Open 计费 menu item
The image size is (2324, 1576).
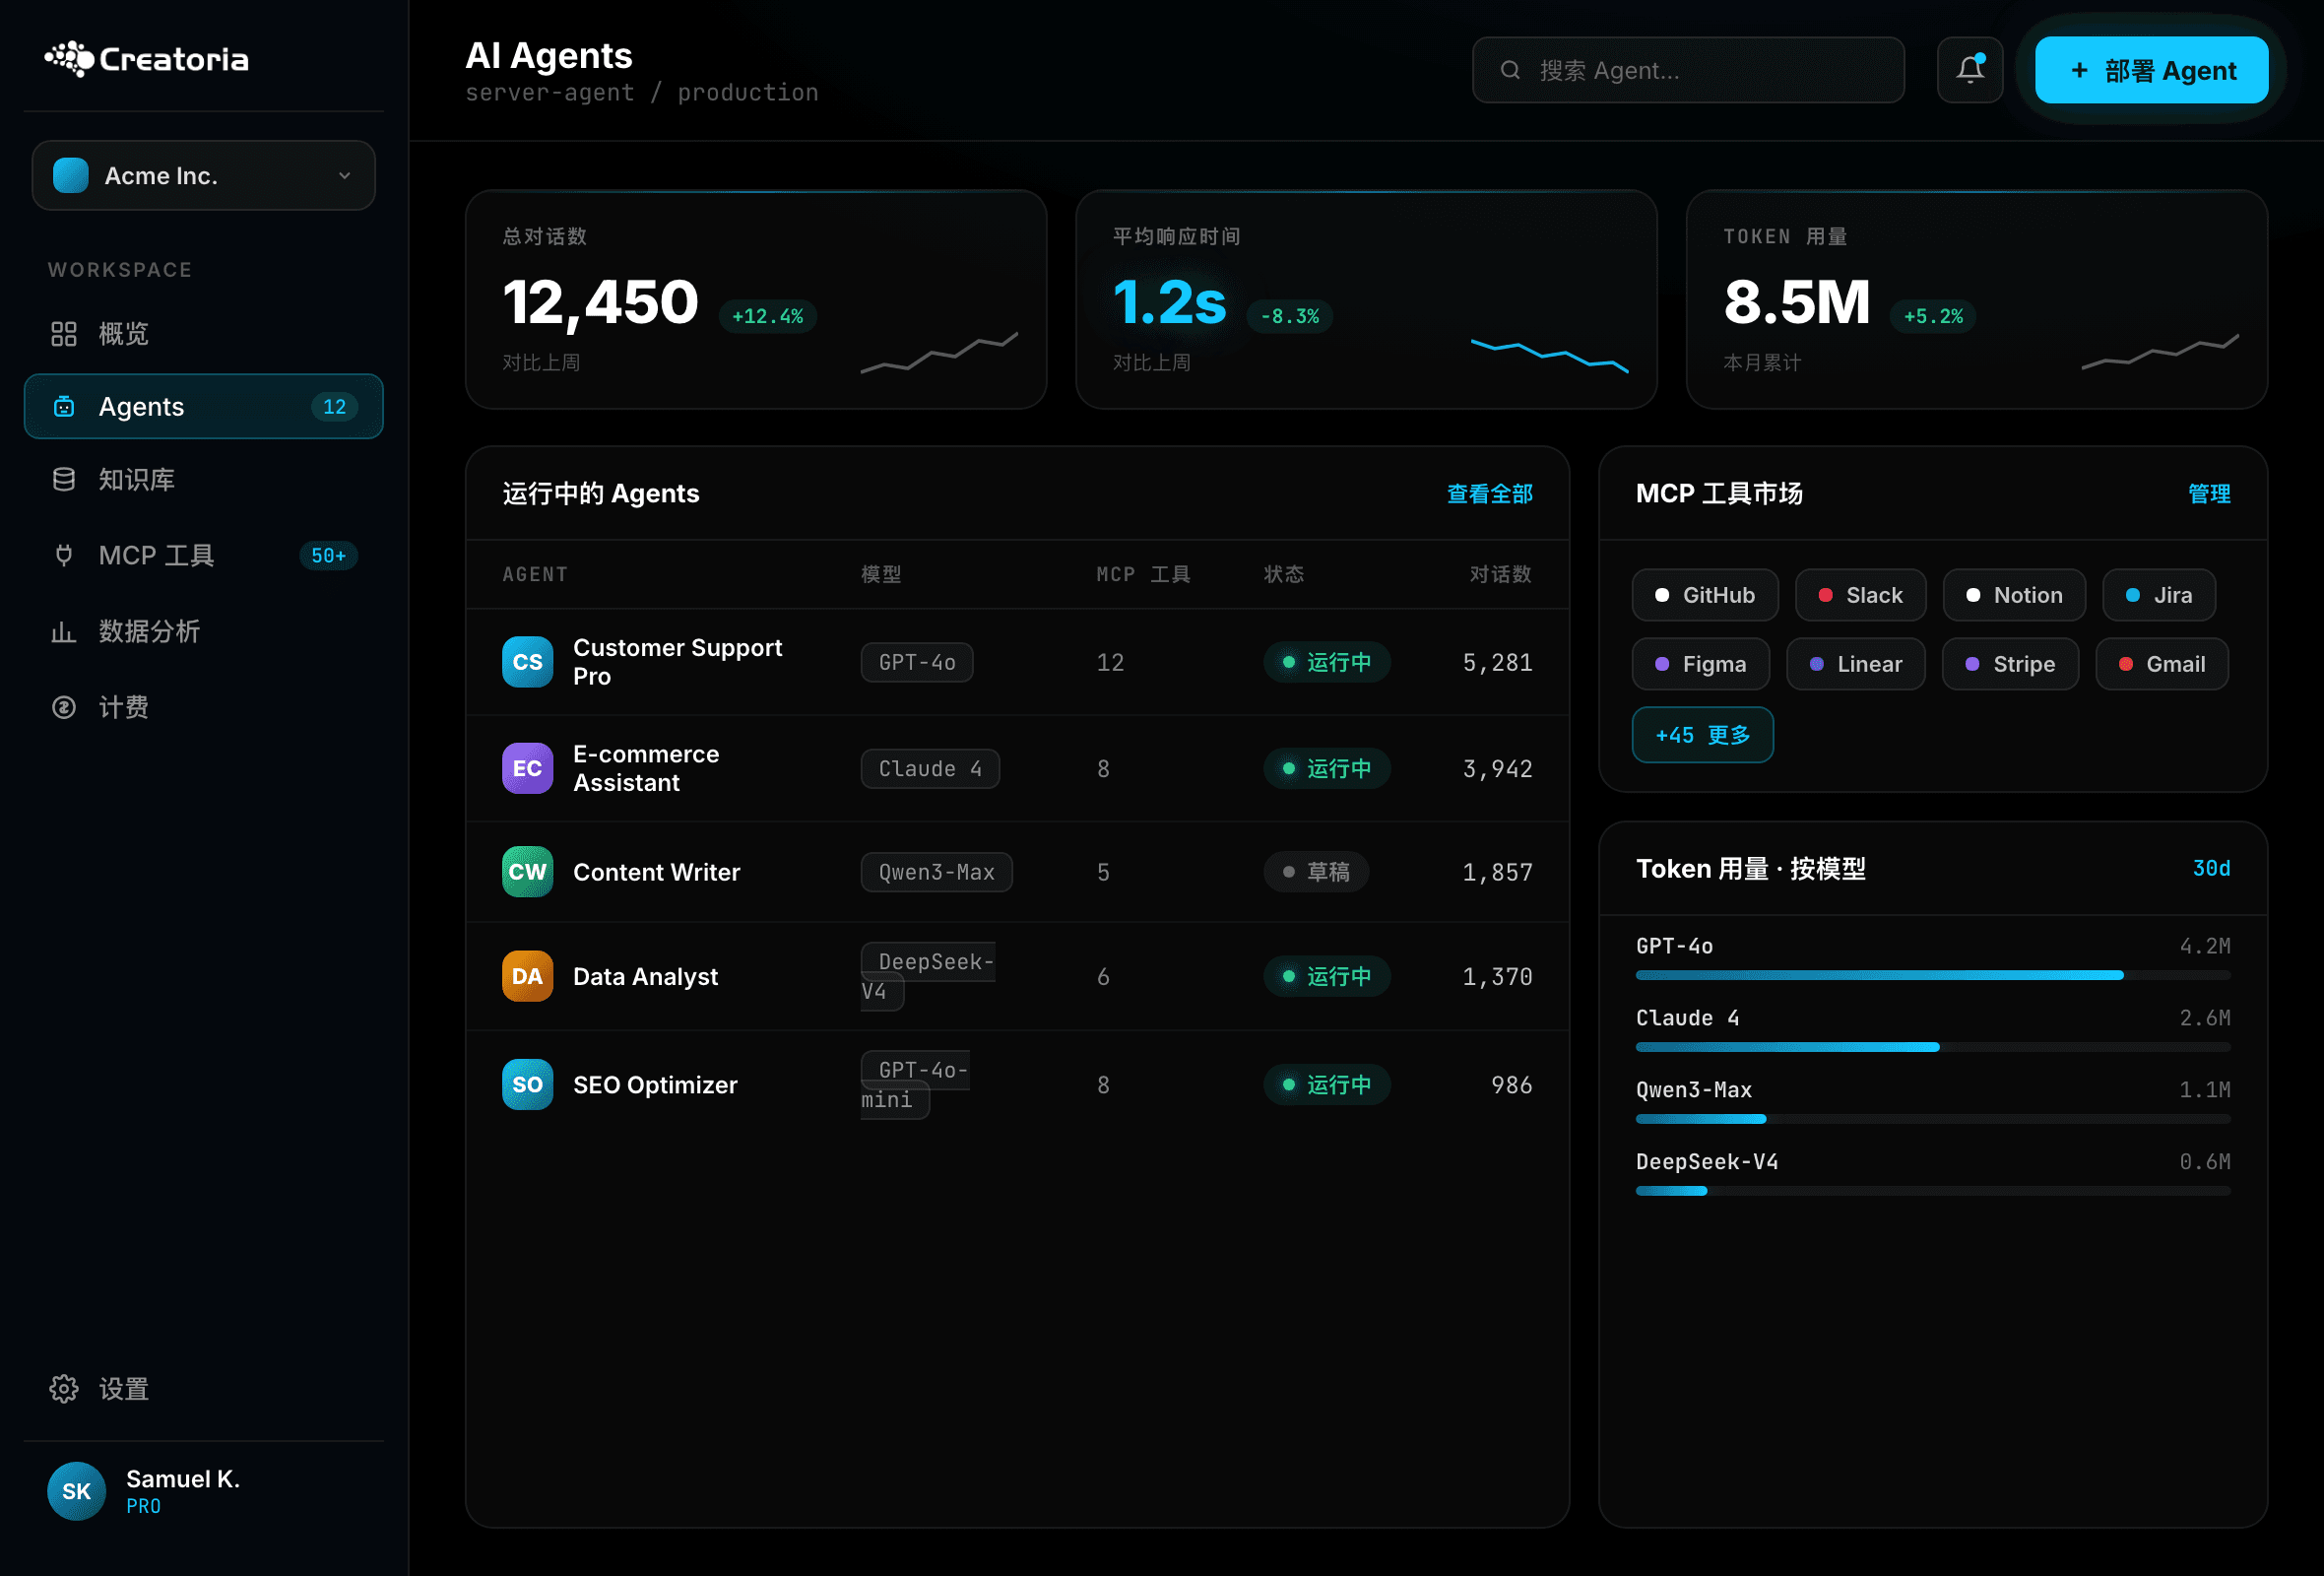[204, 708]
